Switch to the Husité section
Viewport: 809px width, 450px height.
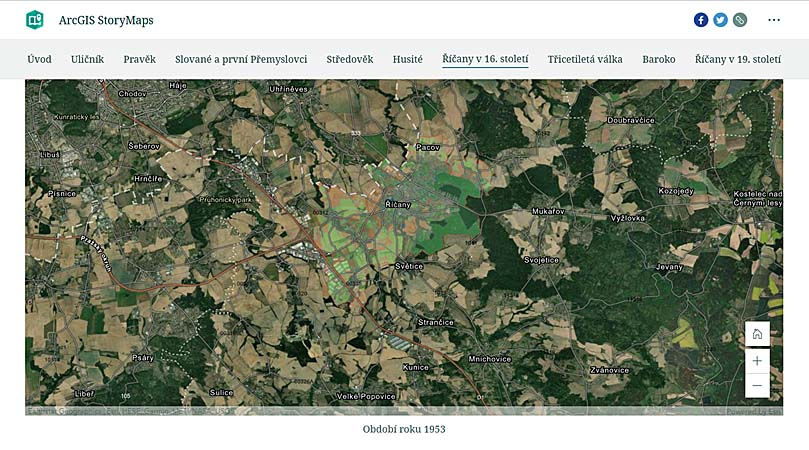[408, 59]
